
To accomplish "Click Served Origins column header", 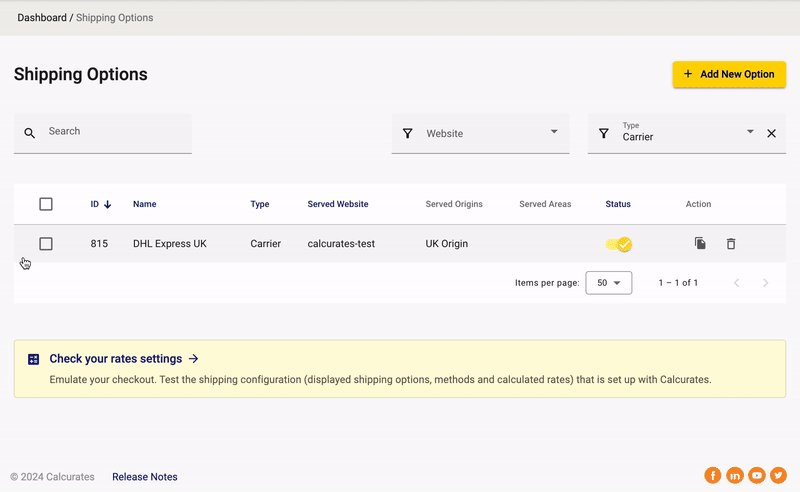I will pyautogui.click(x=454, y=204).
